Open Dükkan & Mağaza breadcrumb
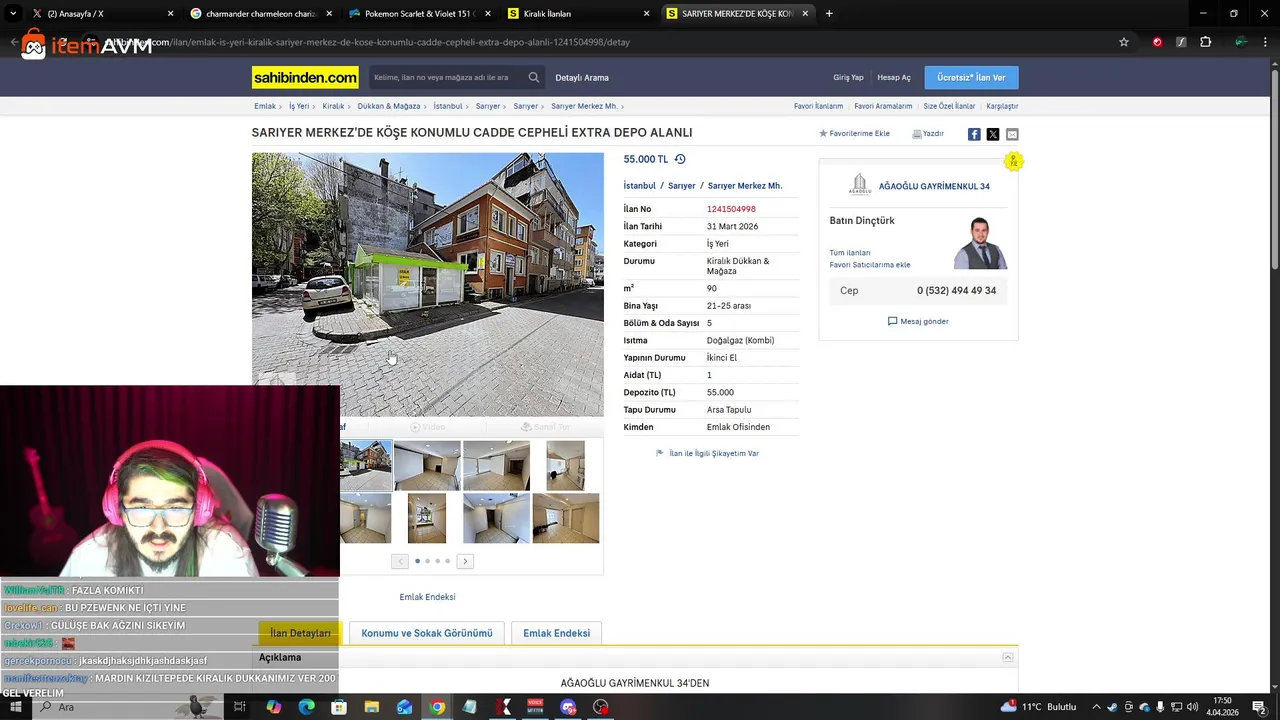 [389, 106]
